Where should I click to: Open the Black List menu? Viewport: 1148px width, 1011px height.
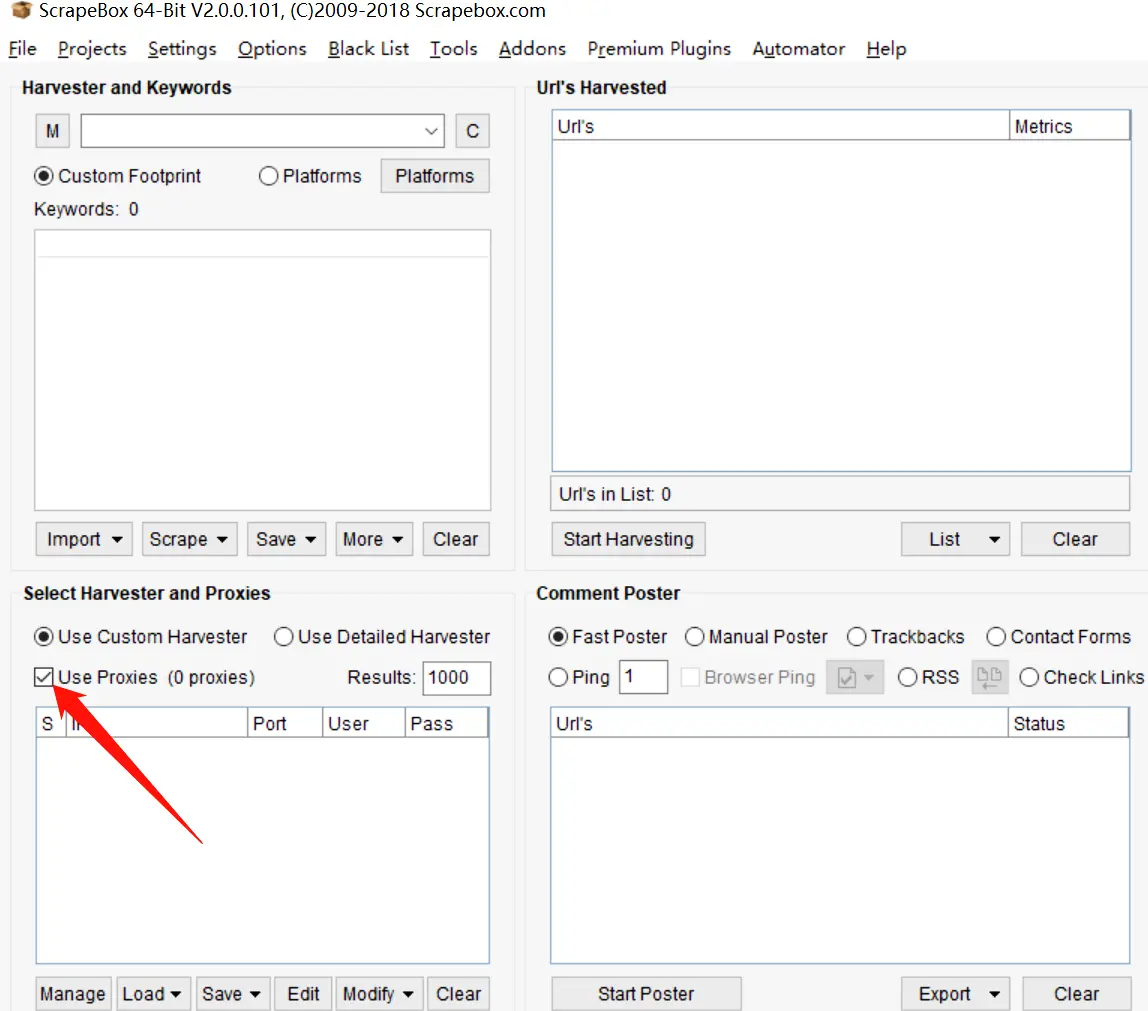(368, 49)
